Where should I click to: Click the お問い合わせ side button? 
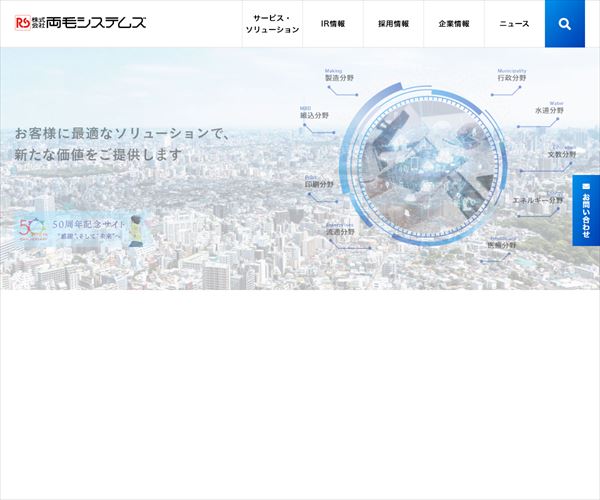[x=586, y=210]
